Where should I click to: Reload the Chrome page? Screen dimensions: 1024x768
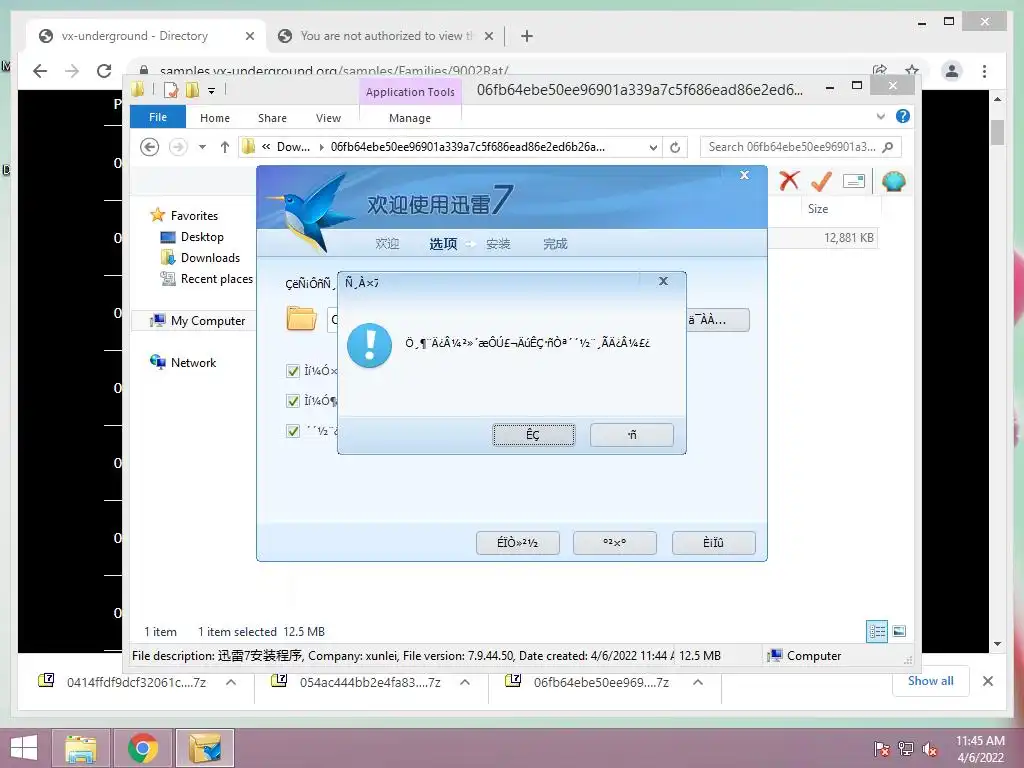[x=104, y=71]
